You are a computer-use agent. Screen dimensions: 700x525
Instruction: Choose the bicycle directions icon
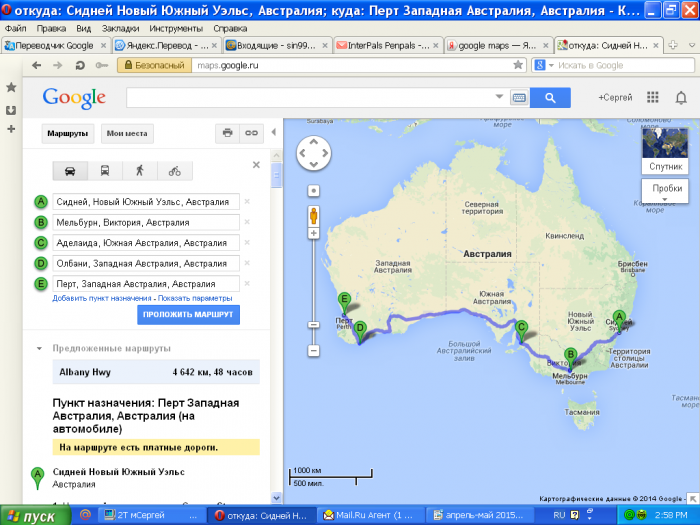pos(175,171)
